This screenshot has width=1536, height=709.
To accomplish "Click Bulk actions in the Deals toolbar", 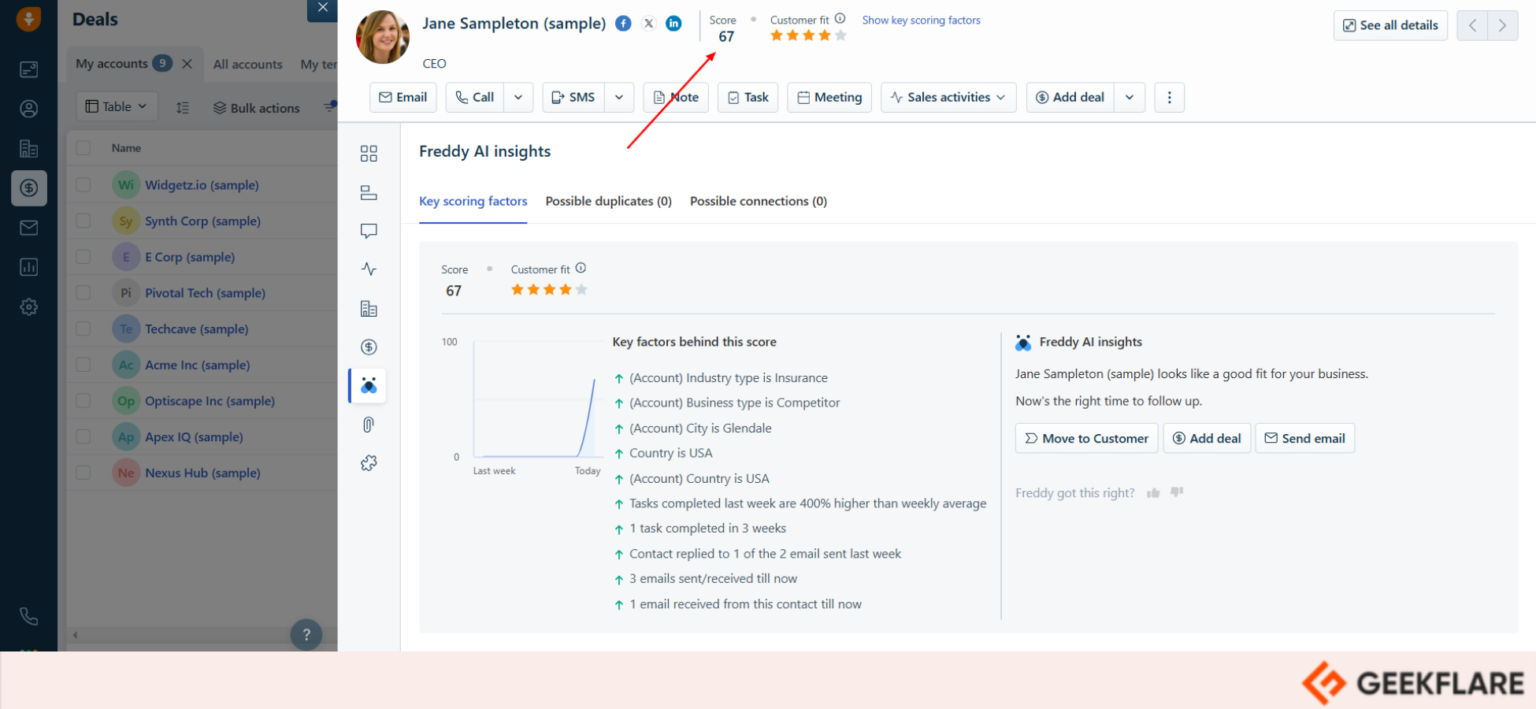I will point(256,107).
